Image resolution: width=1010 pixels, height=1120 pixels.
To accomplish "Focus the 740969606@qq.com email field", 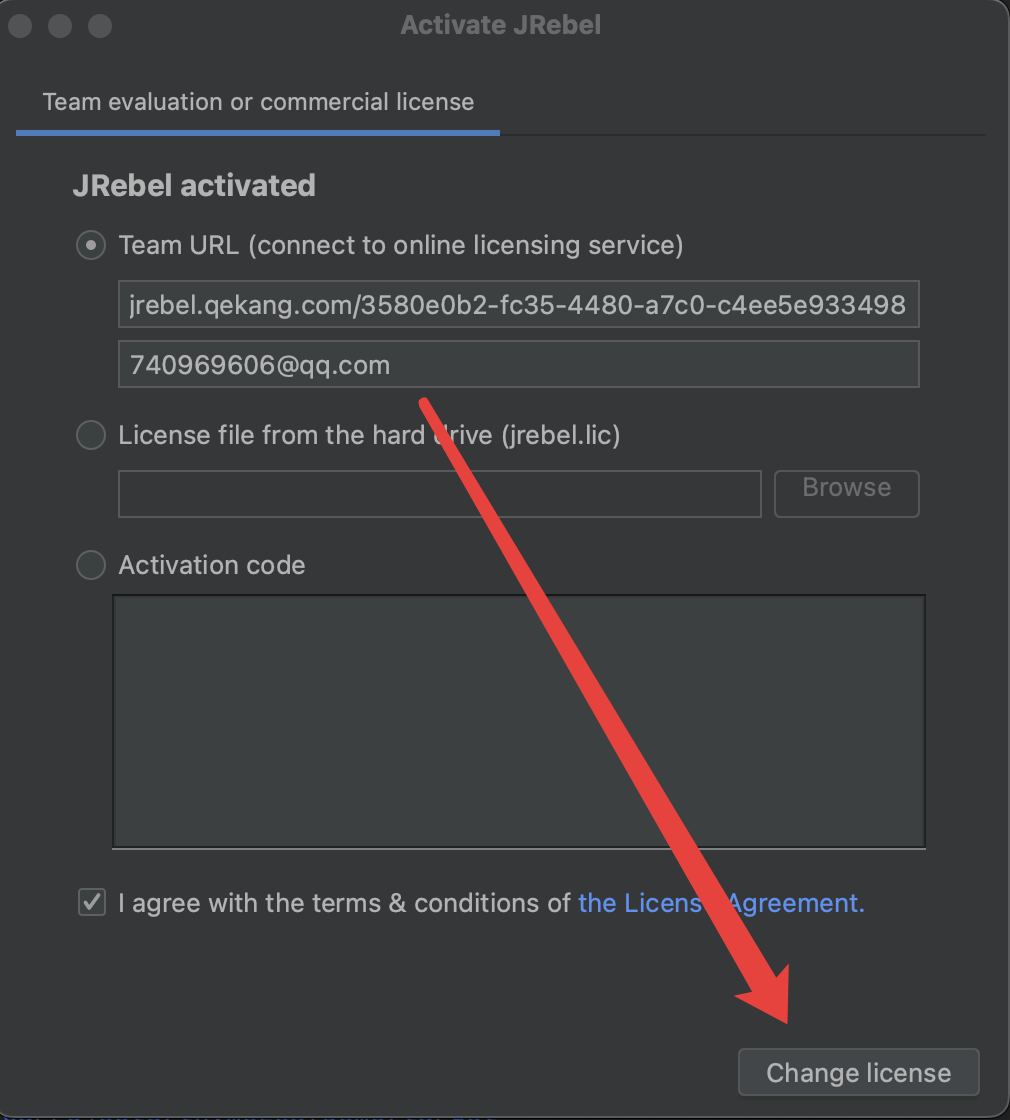I will point(518,365).
